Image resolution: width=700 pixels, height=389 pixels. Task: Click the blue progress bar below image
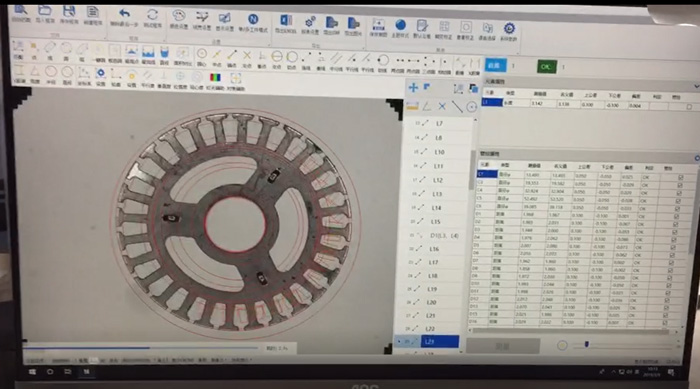pyautogui.click(x=87, y=347)
